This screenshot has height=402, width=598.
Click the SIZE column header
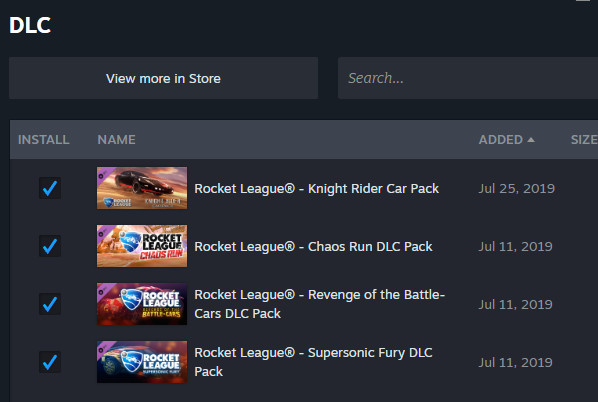[x=584, y=140]
